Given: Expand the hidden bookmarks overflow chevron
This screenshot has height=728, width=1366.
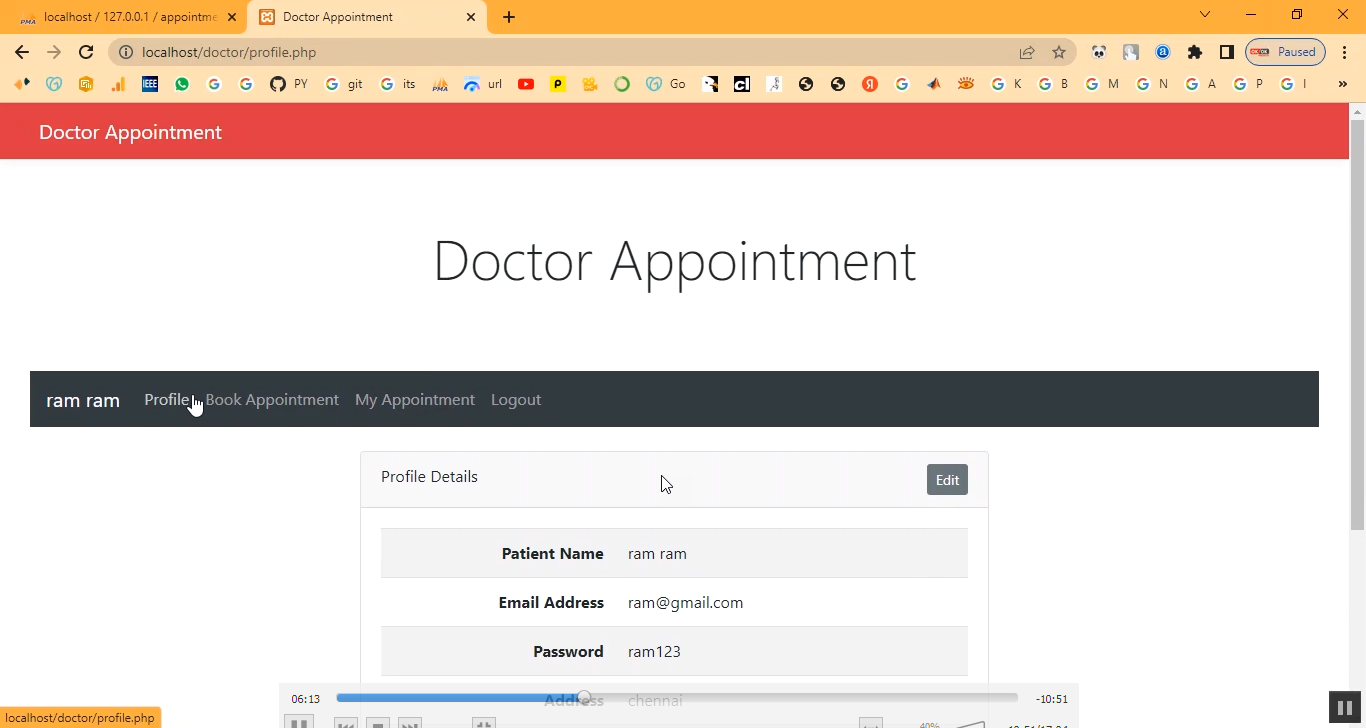Looking at the screenshot, I should [1342, 84].
